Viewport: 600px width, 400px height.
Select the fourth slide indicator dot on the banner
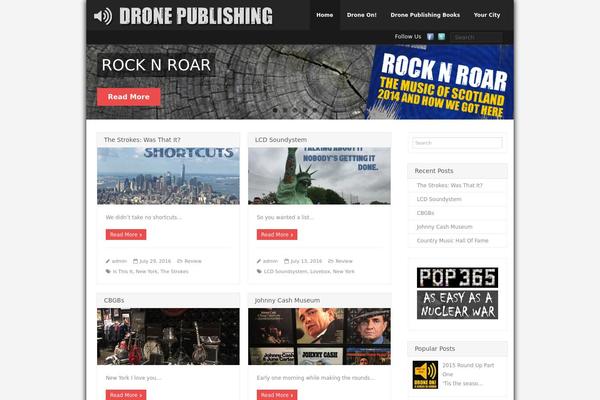[x=305, y=110]
